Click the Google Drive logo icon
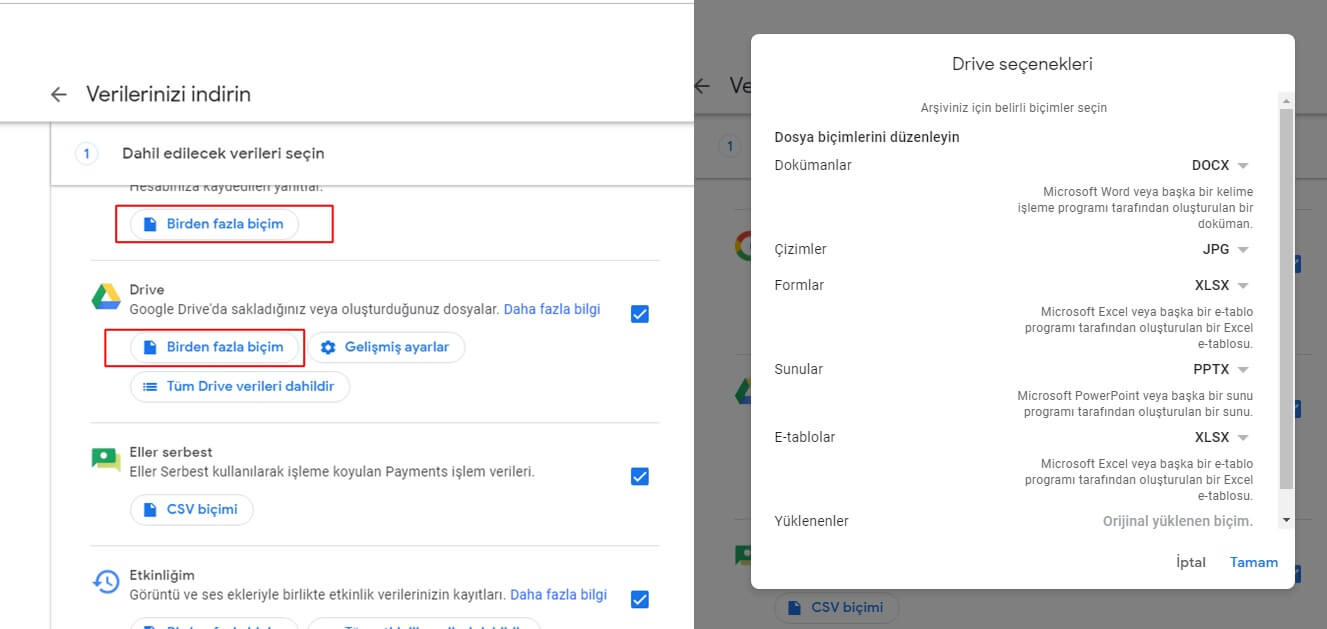1327x629 pixels. 106,298
